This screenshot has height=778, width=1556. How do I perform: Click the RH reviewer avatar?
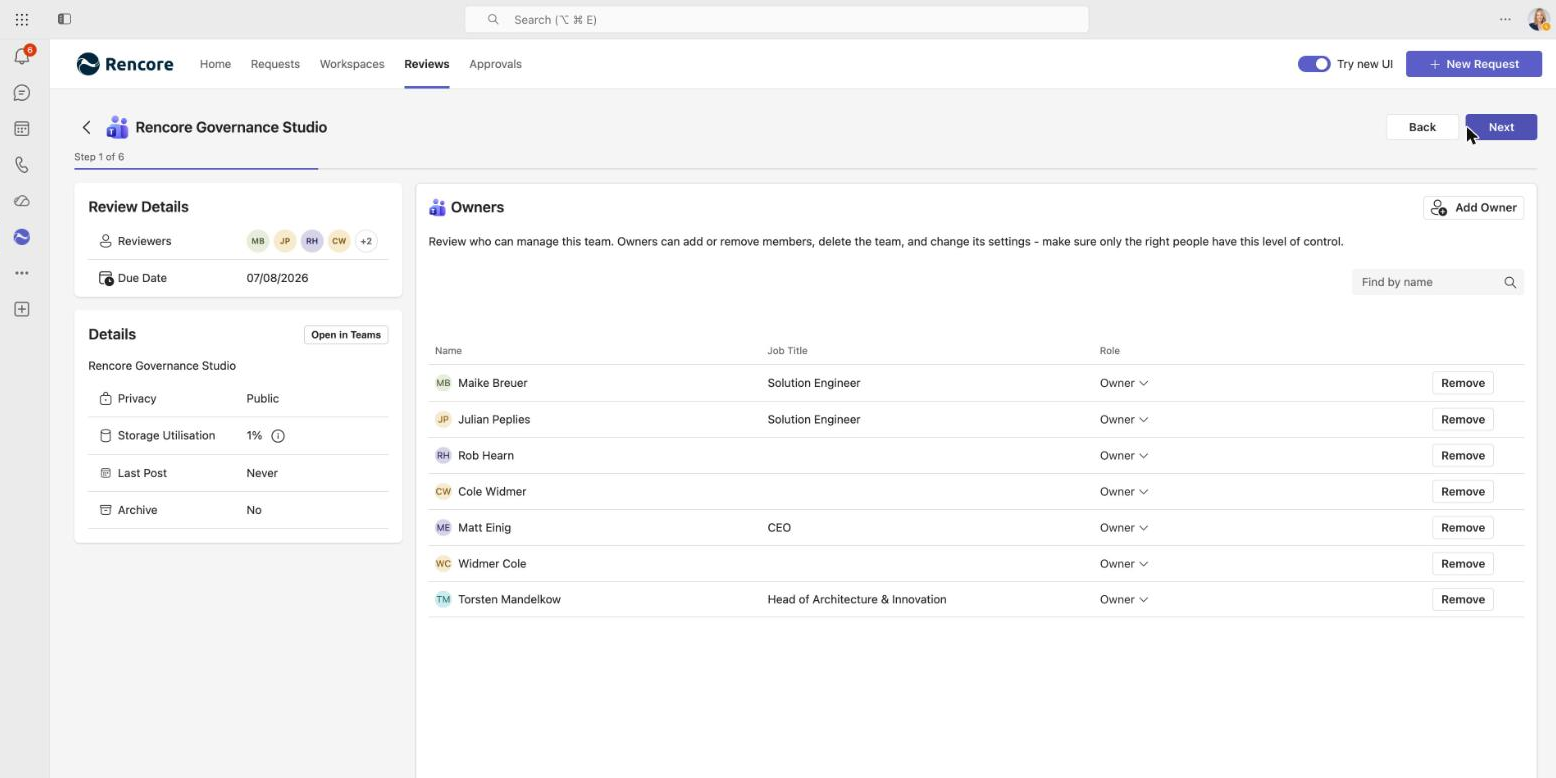(312, 241)
